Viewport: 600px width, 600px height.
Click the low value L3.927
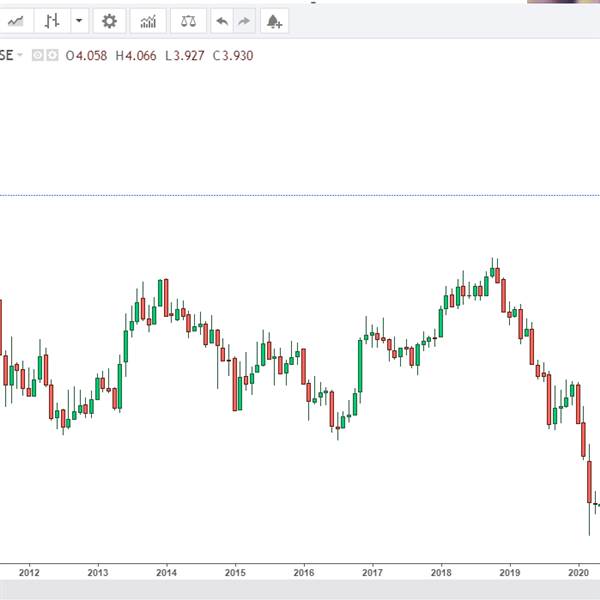point(185,56)
